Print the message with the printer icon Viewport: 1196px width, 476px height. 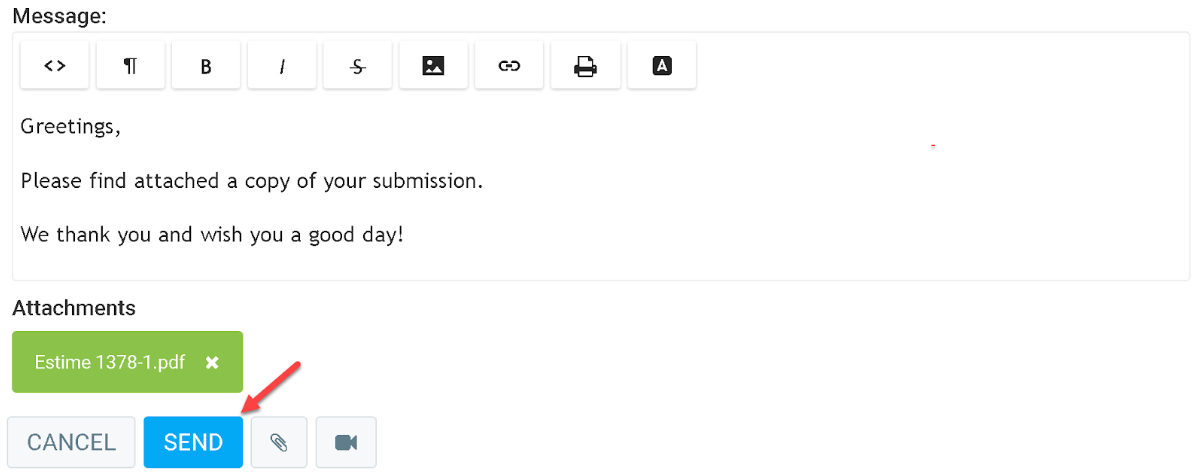point(585,66)
